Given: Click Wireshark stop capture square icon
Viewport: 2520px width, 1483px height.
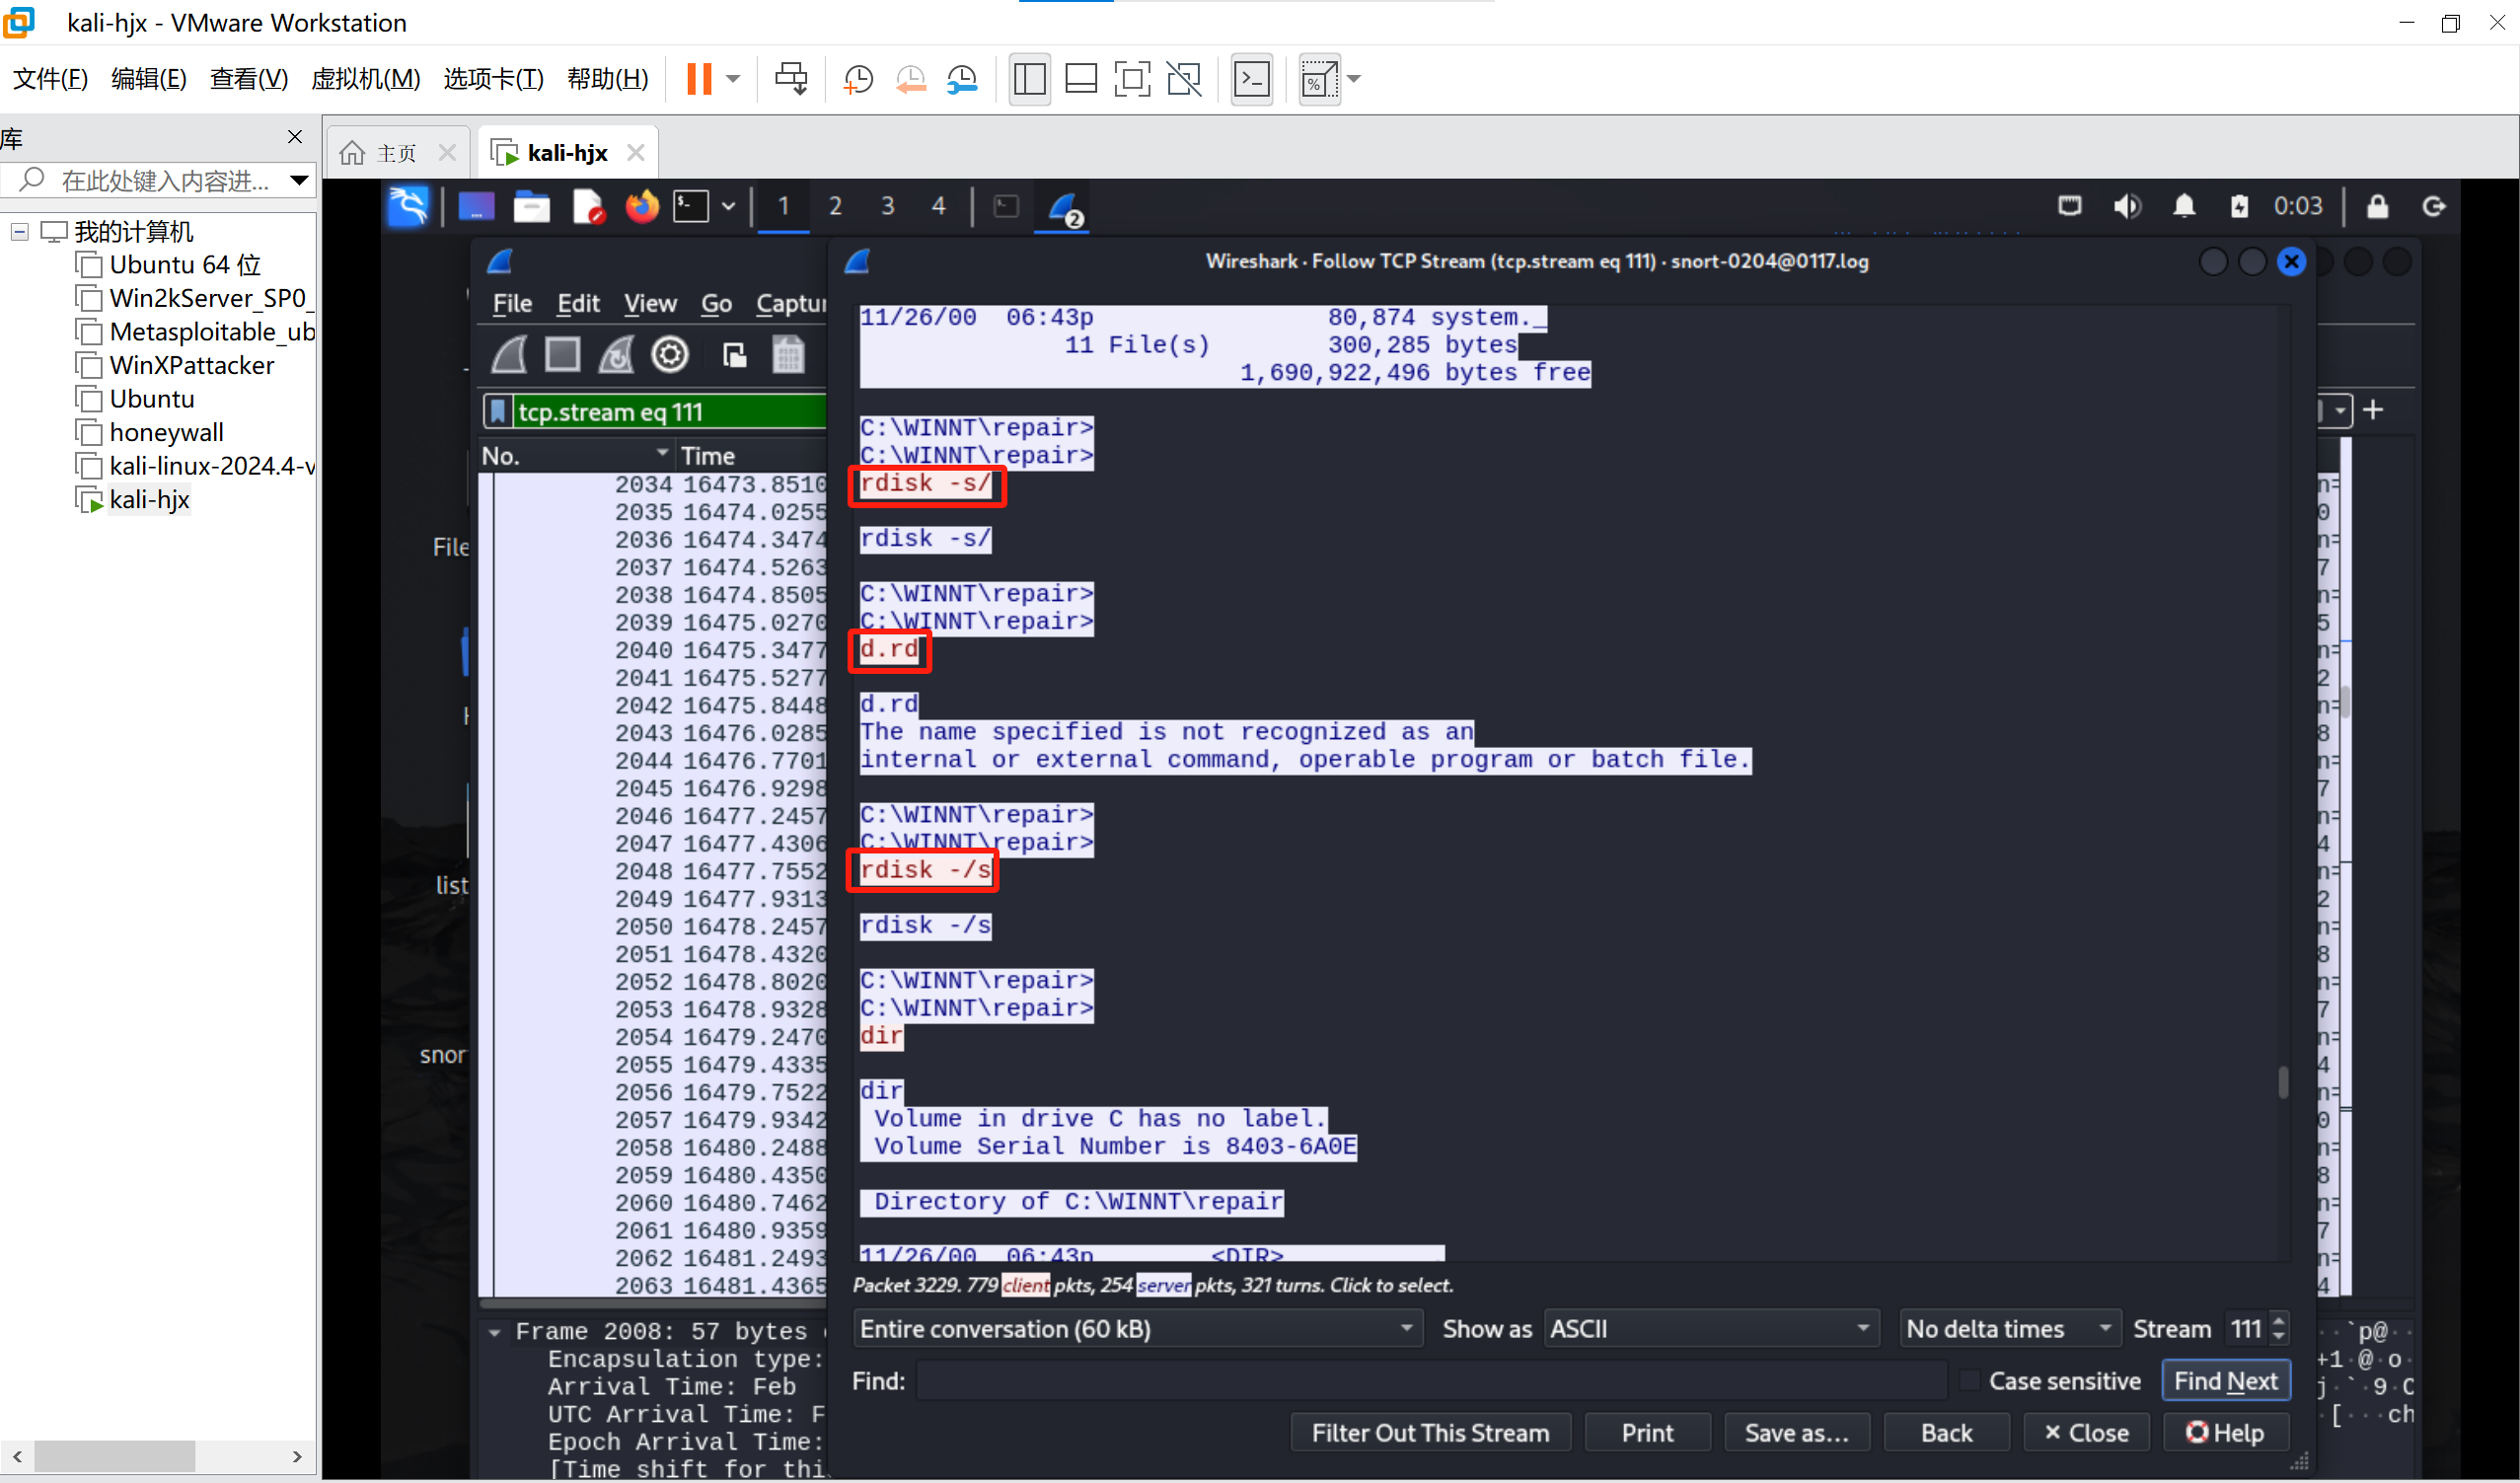Looking at the screenshot, I should 562,356.
